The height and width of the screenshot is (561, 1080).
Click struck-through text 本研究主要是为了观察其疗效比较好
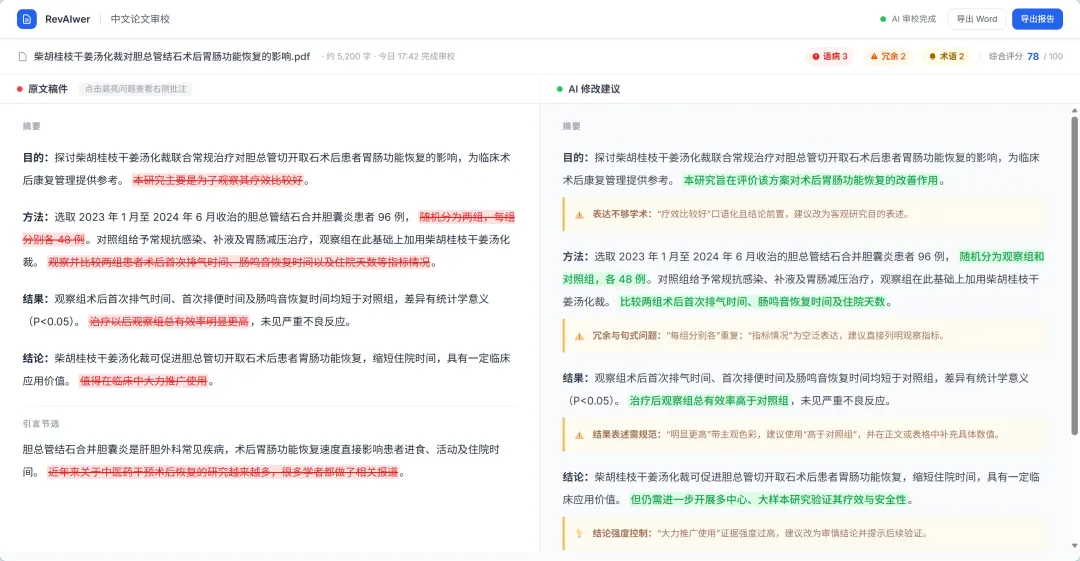coord(218,181)
